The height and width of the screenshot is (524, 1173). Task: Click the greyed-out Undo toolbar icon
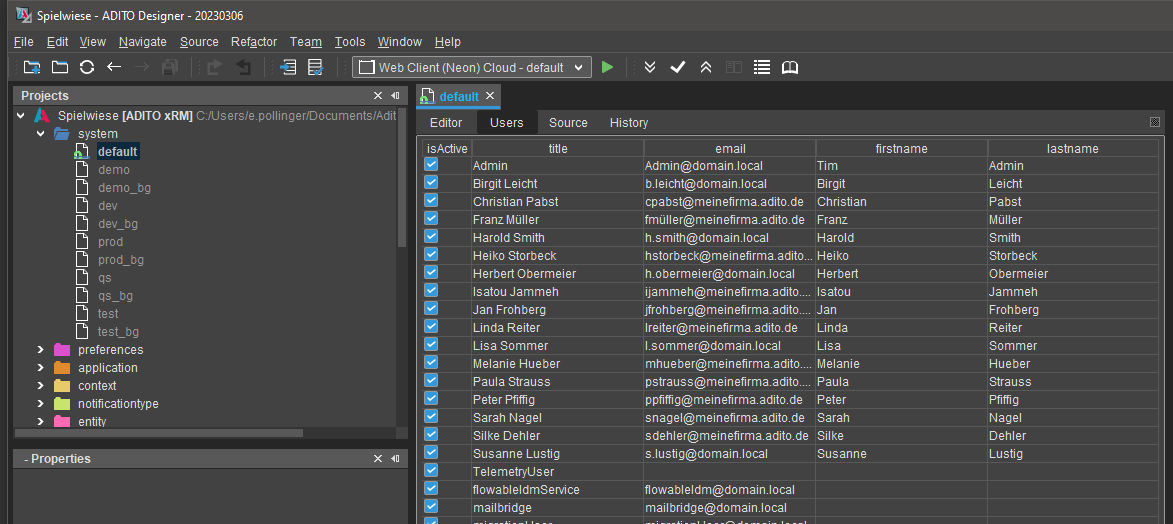tap(243, 67)
